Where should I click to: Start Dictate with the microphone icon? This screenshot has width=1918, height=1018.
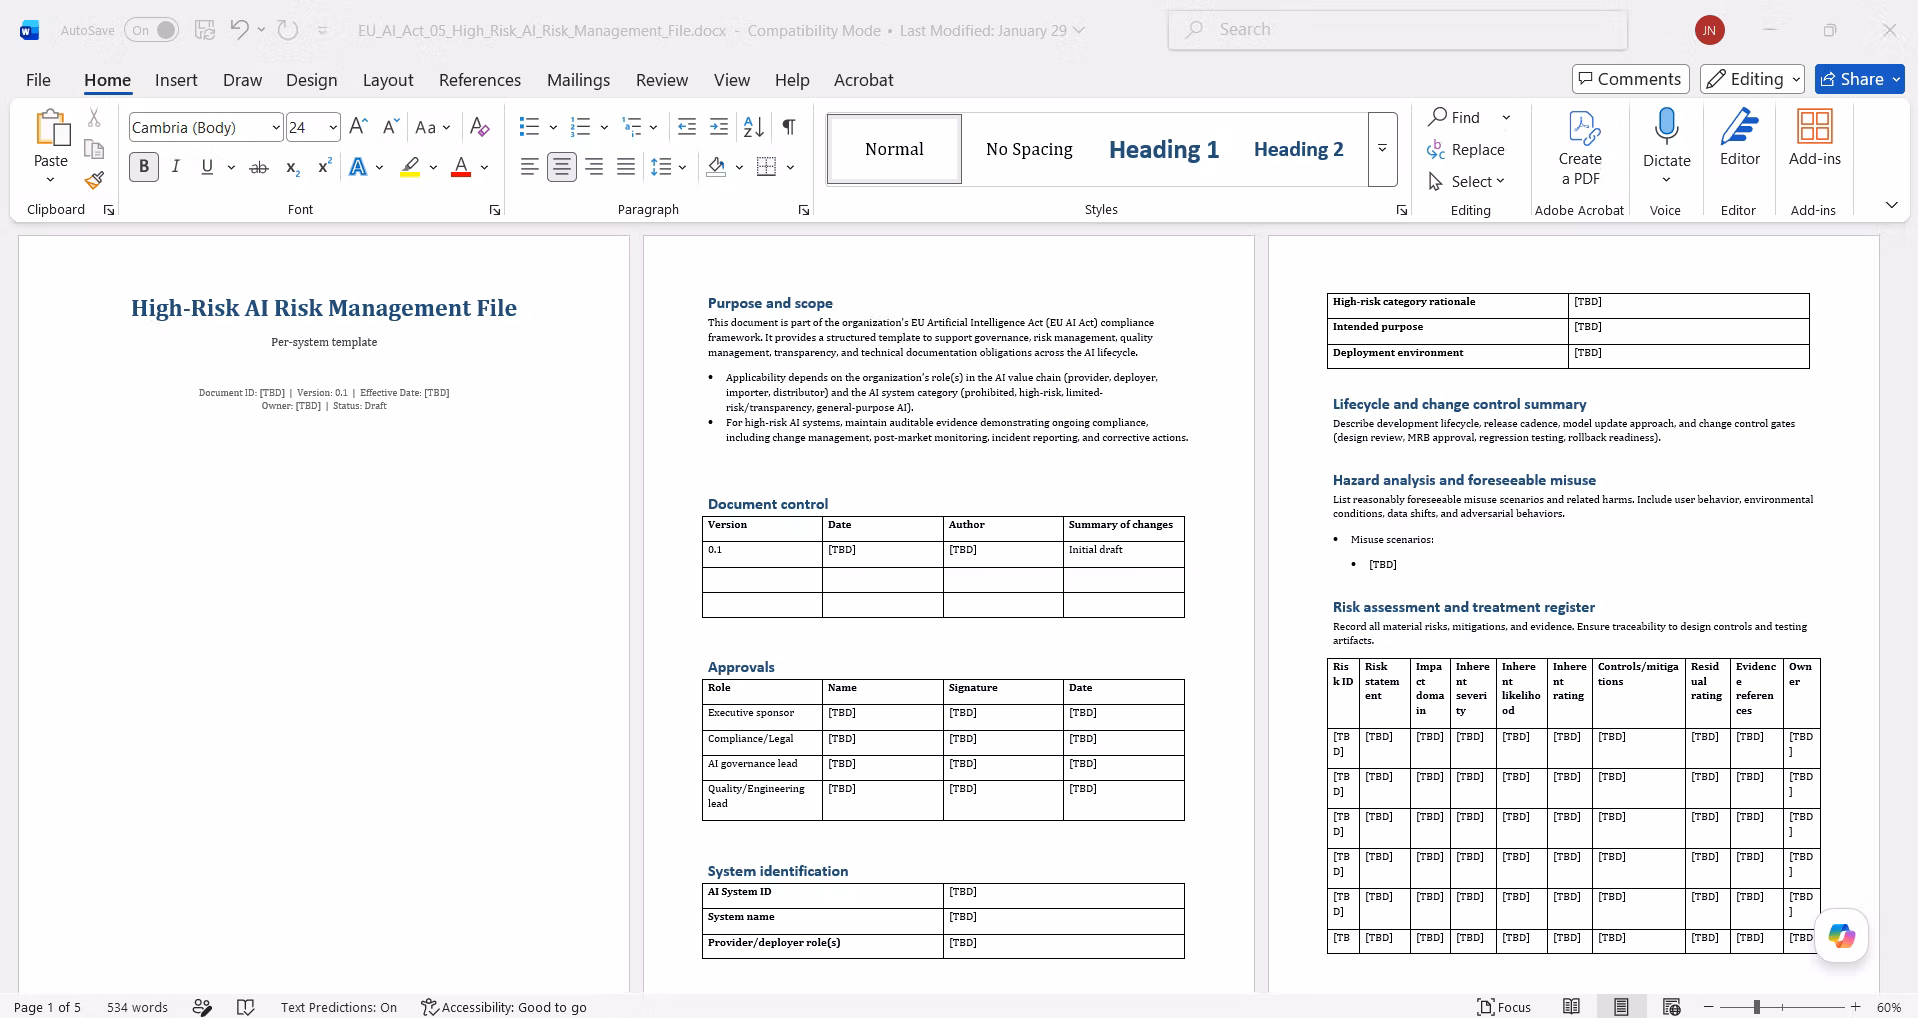coord(1666,127)
